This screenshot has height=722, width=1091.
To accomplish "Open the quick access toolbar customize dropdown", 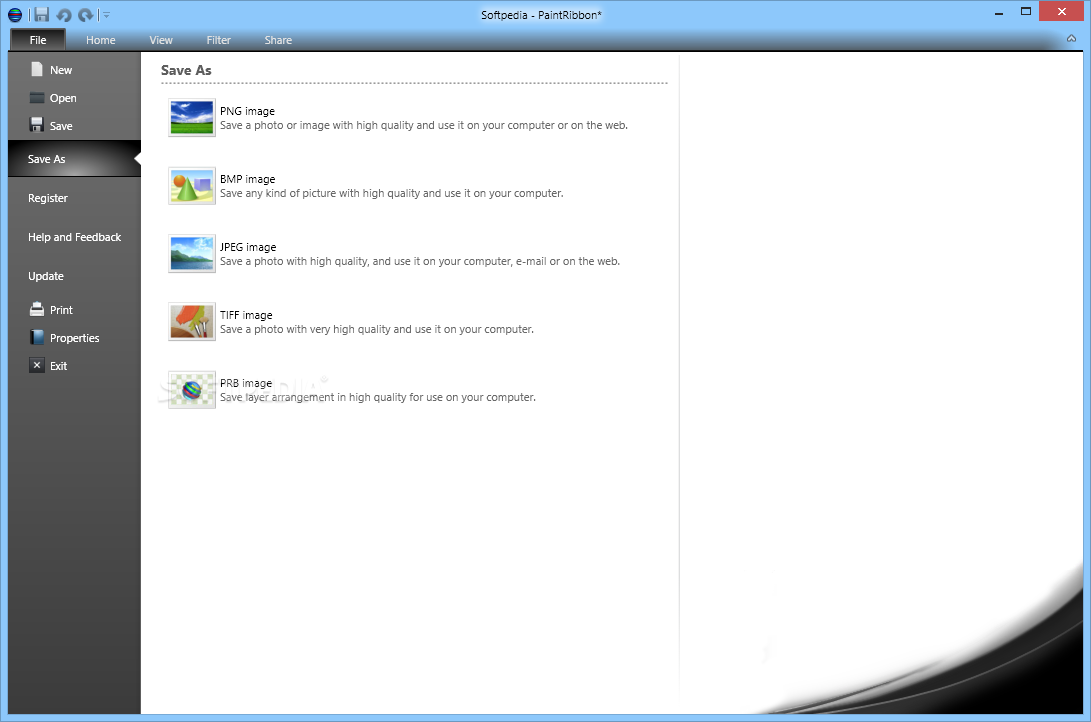I will 106,15.
